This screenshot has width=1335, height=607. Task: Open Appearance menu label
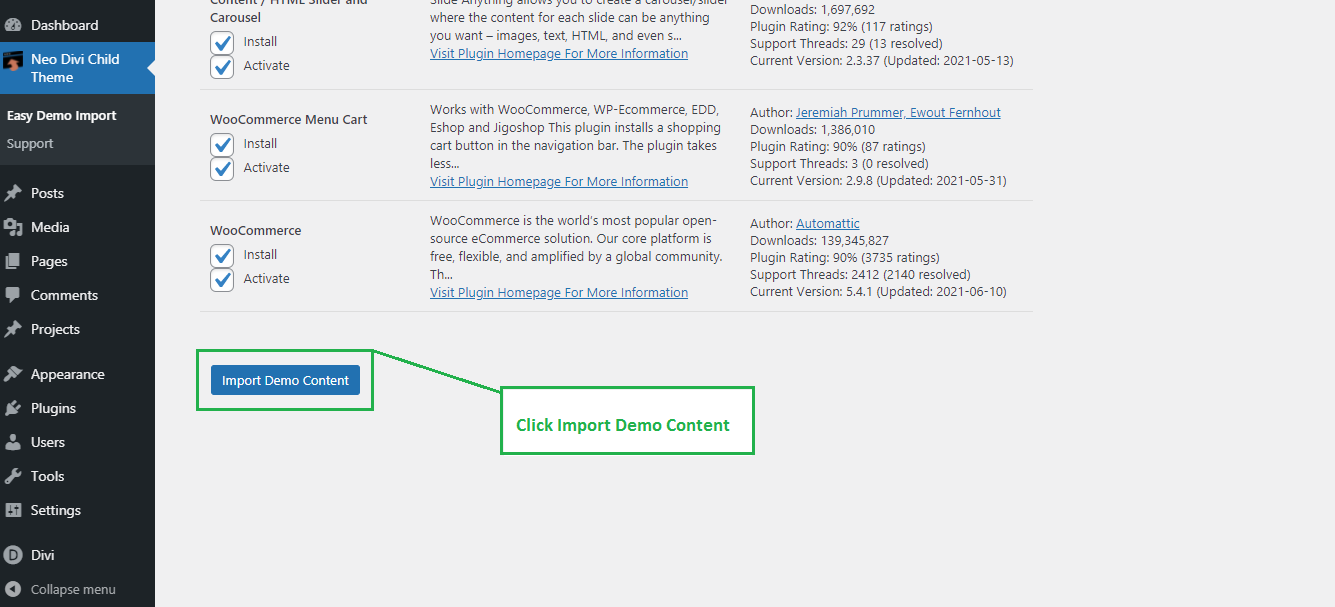(68, 374)
